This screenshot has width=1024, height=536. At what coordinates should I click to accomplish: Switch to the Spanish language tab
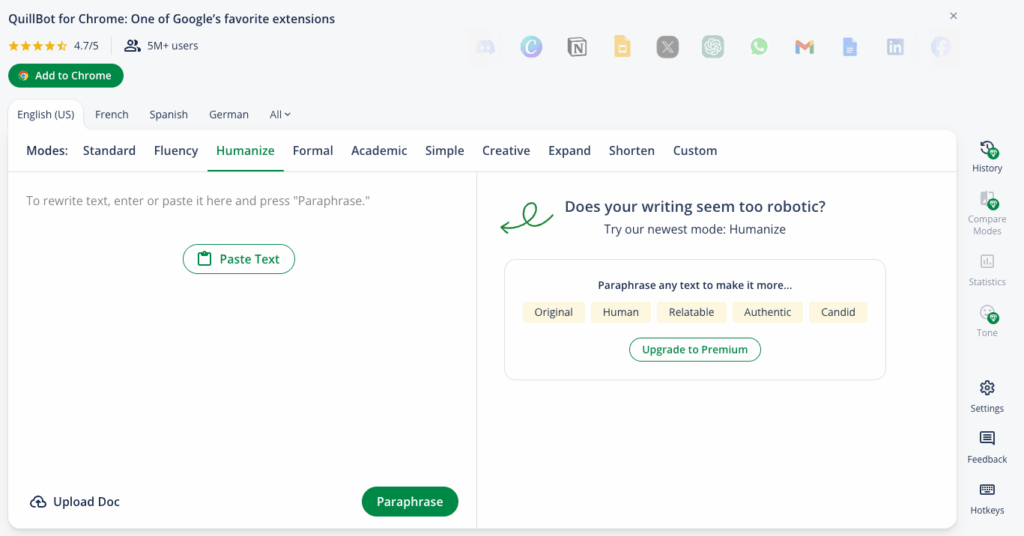pyautogui.click(x=168, y=114)
